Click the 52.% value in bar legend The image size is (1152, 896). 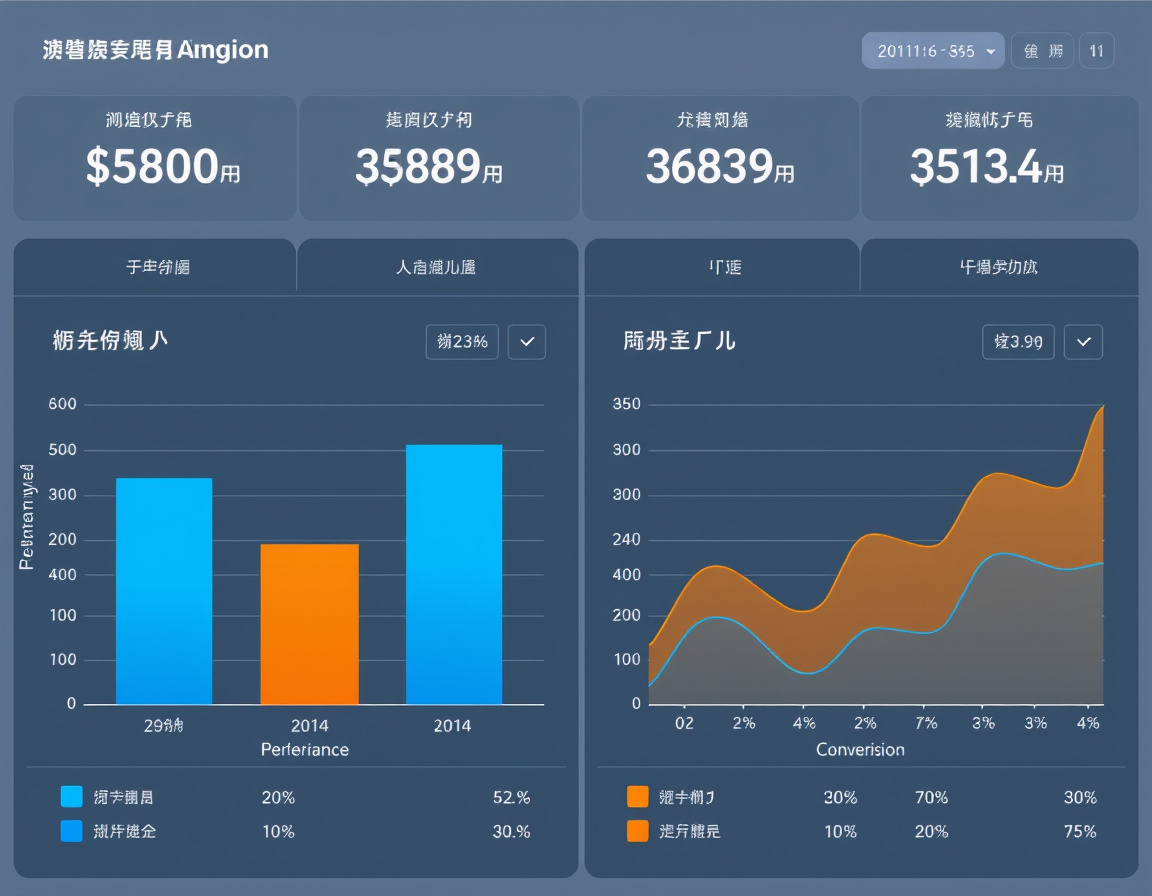tap(511, 798)
